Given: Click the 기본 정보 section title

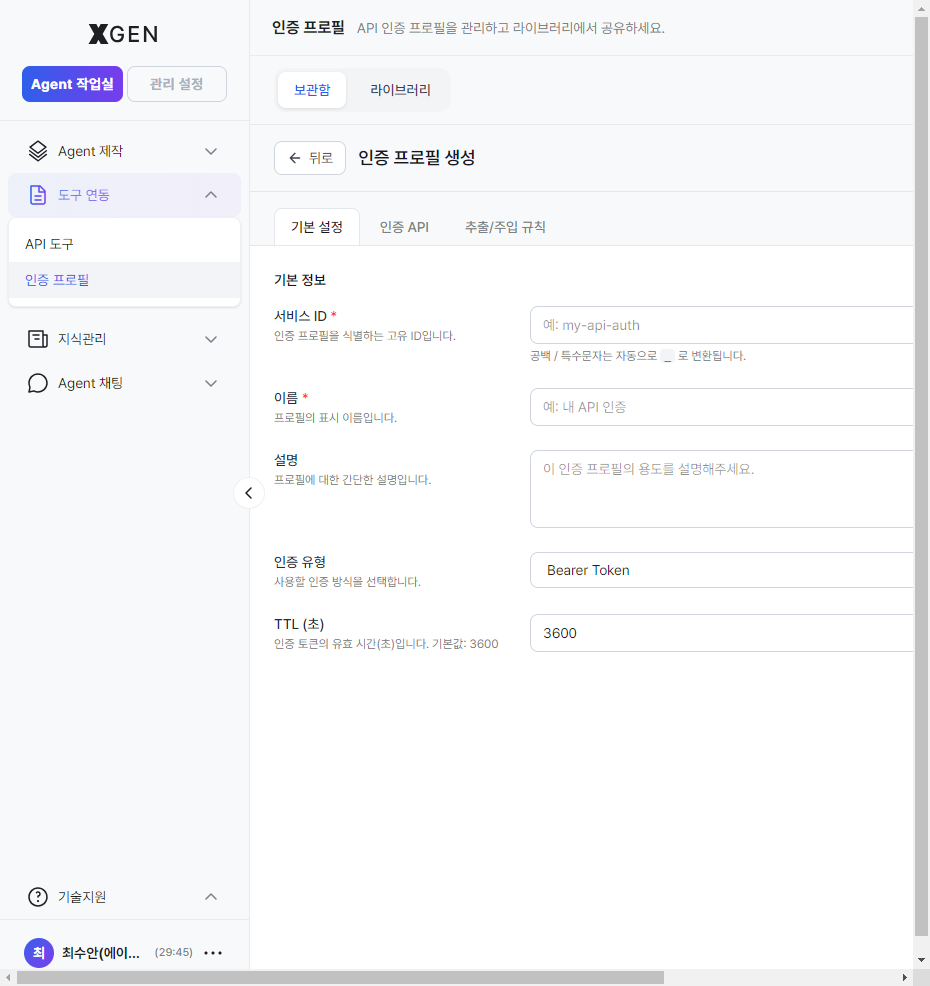Looking at the screenshot, I should pyautogui.click(x=300, y=280).
